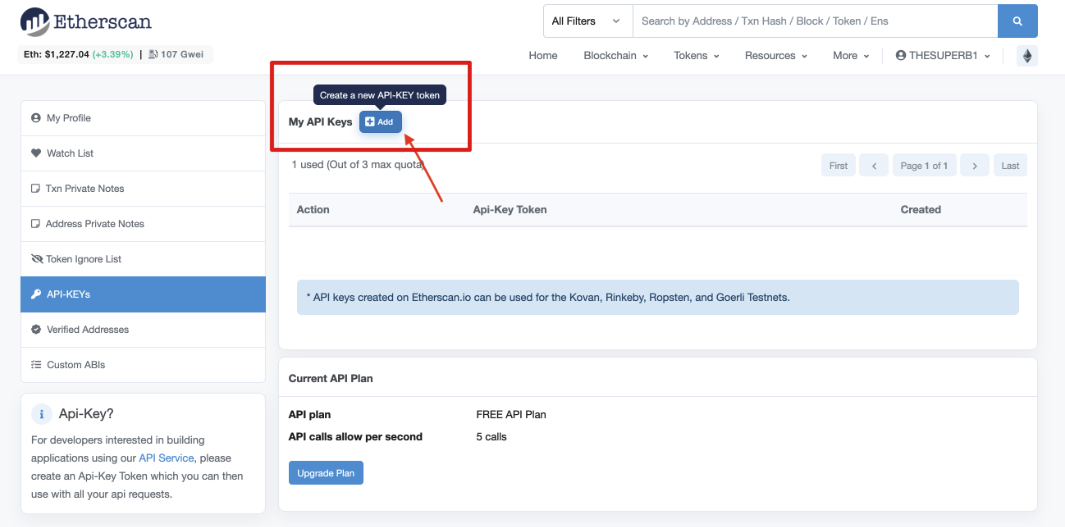Click the Token Ignore List crossed-eye icon
The width and height of the screenshot is (1065, 527).
point(37,259)
